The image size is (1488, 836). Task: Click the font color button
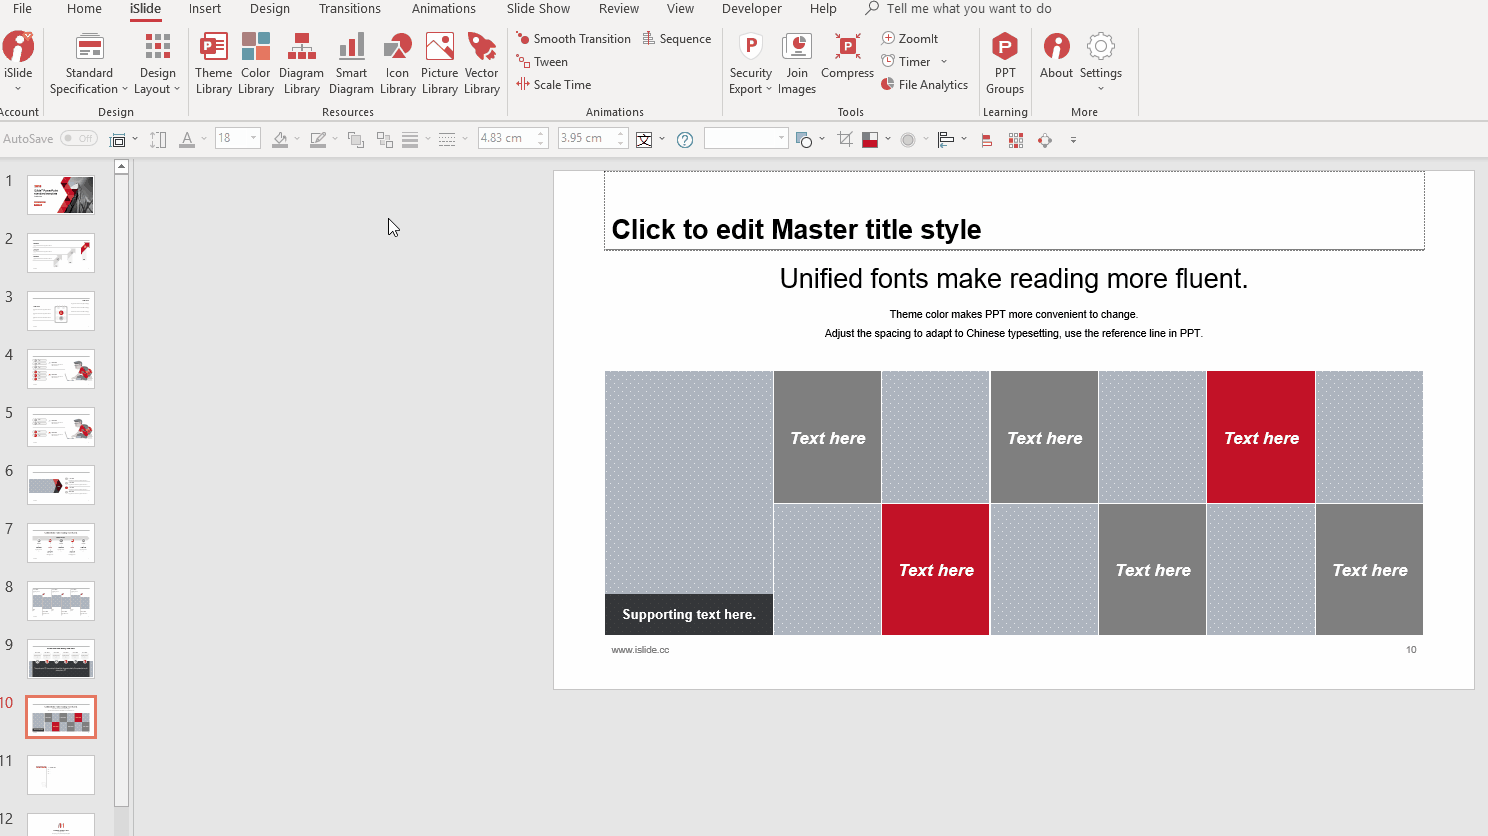click(x=187, y=140)
